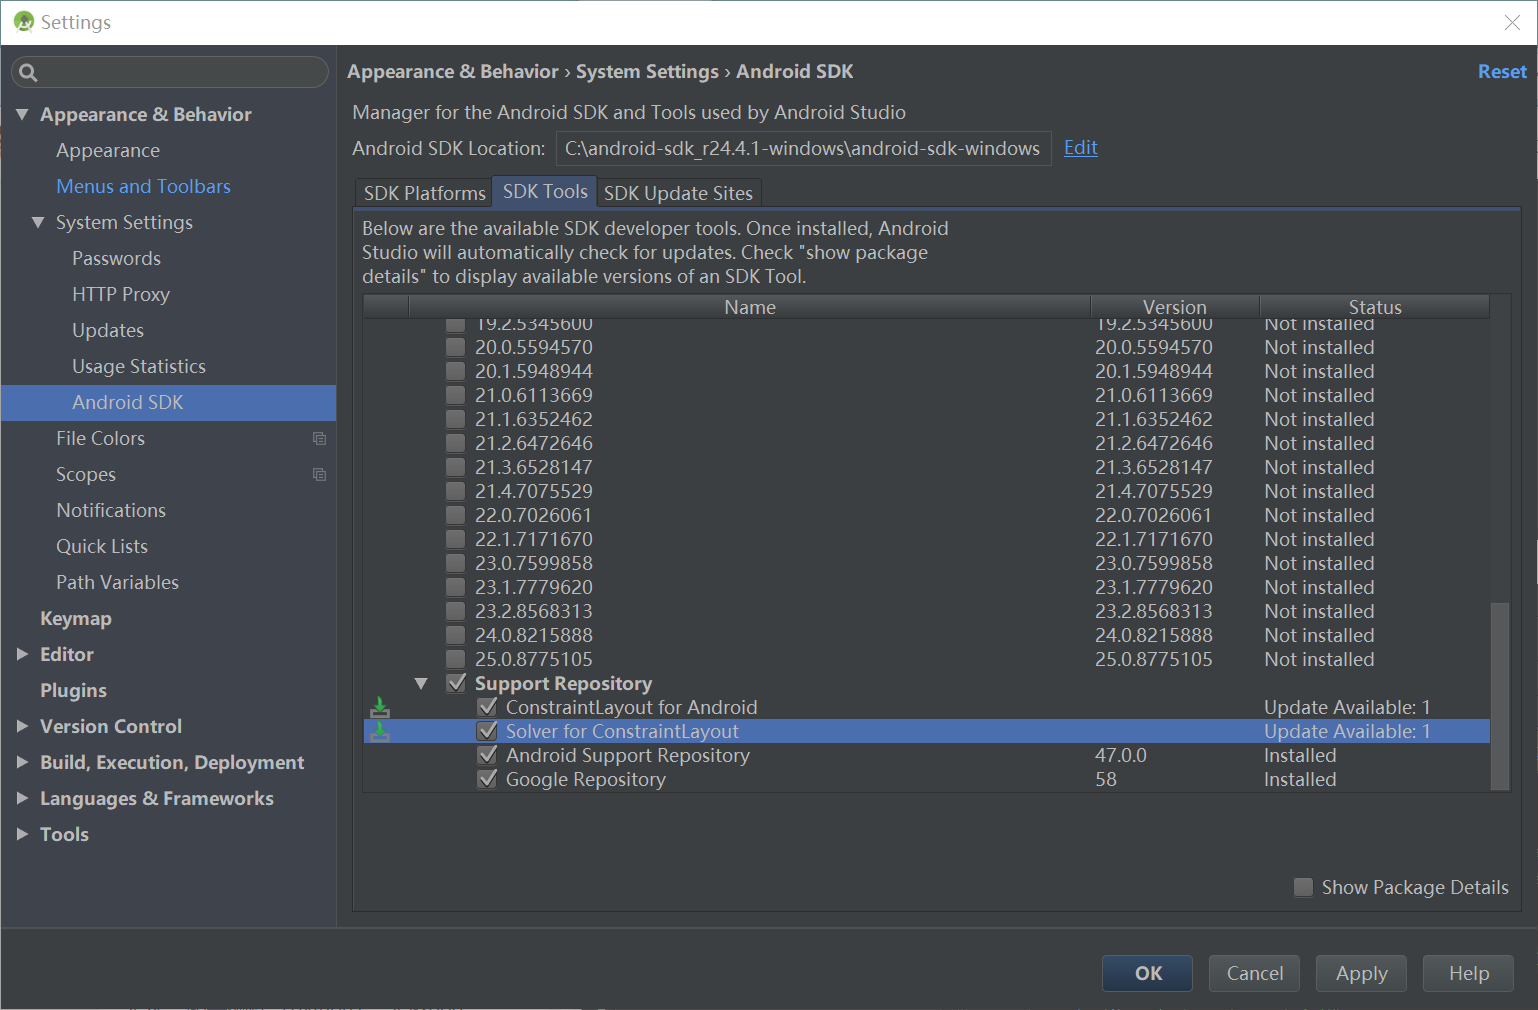Click the magnifier icon in settings search
This screenshot has width=1538, height=1010.
click(x=28, y=72)
